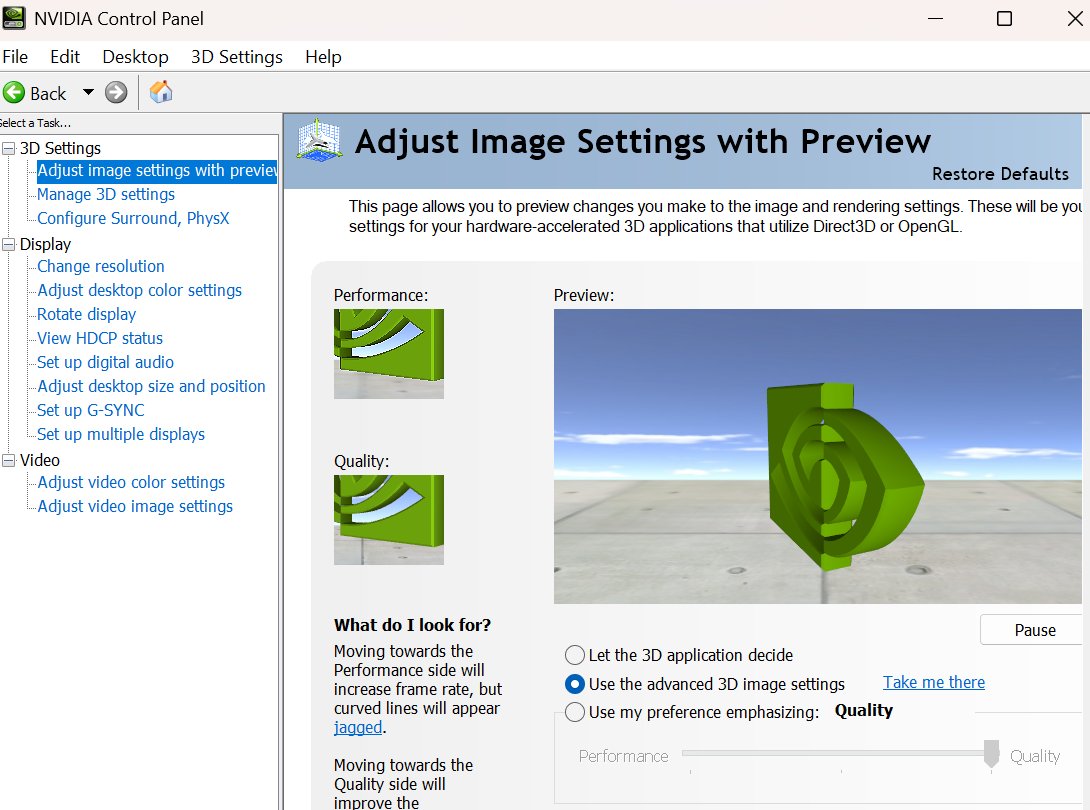The height and width of the screenshot is (810, 1090).
Task: Select Use the advanced 3D image settings
Action: (575, 684)
